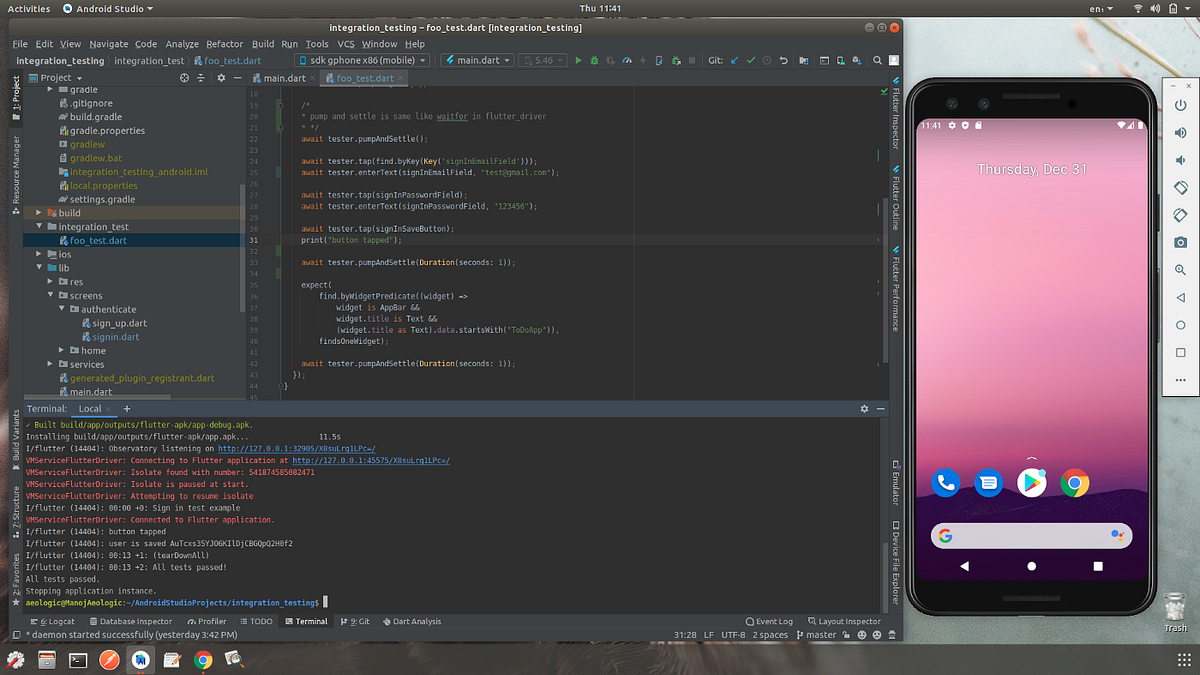Rotate the emulator using the rotate icon
Screen dimensions: 1200x675
[x=1180, y=186]
